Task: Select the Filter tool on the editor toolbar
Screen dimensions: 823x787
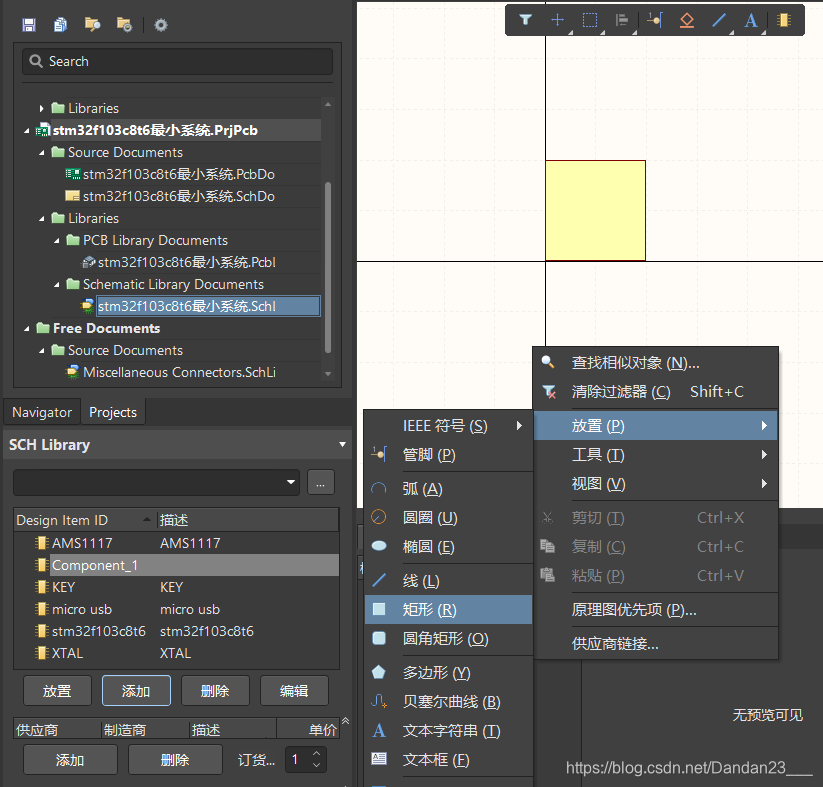Action: 526,20
